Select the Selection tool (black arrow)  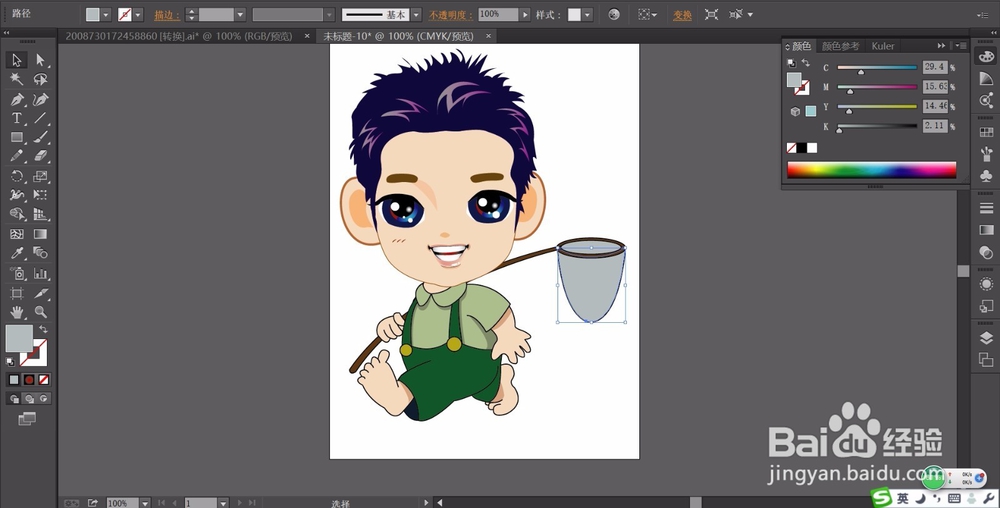point(17,60)
